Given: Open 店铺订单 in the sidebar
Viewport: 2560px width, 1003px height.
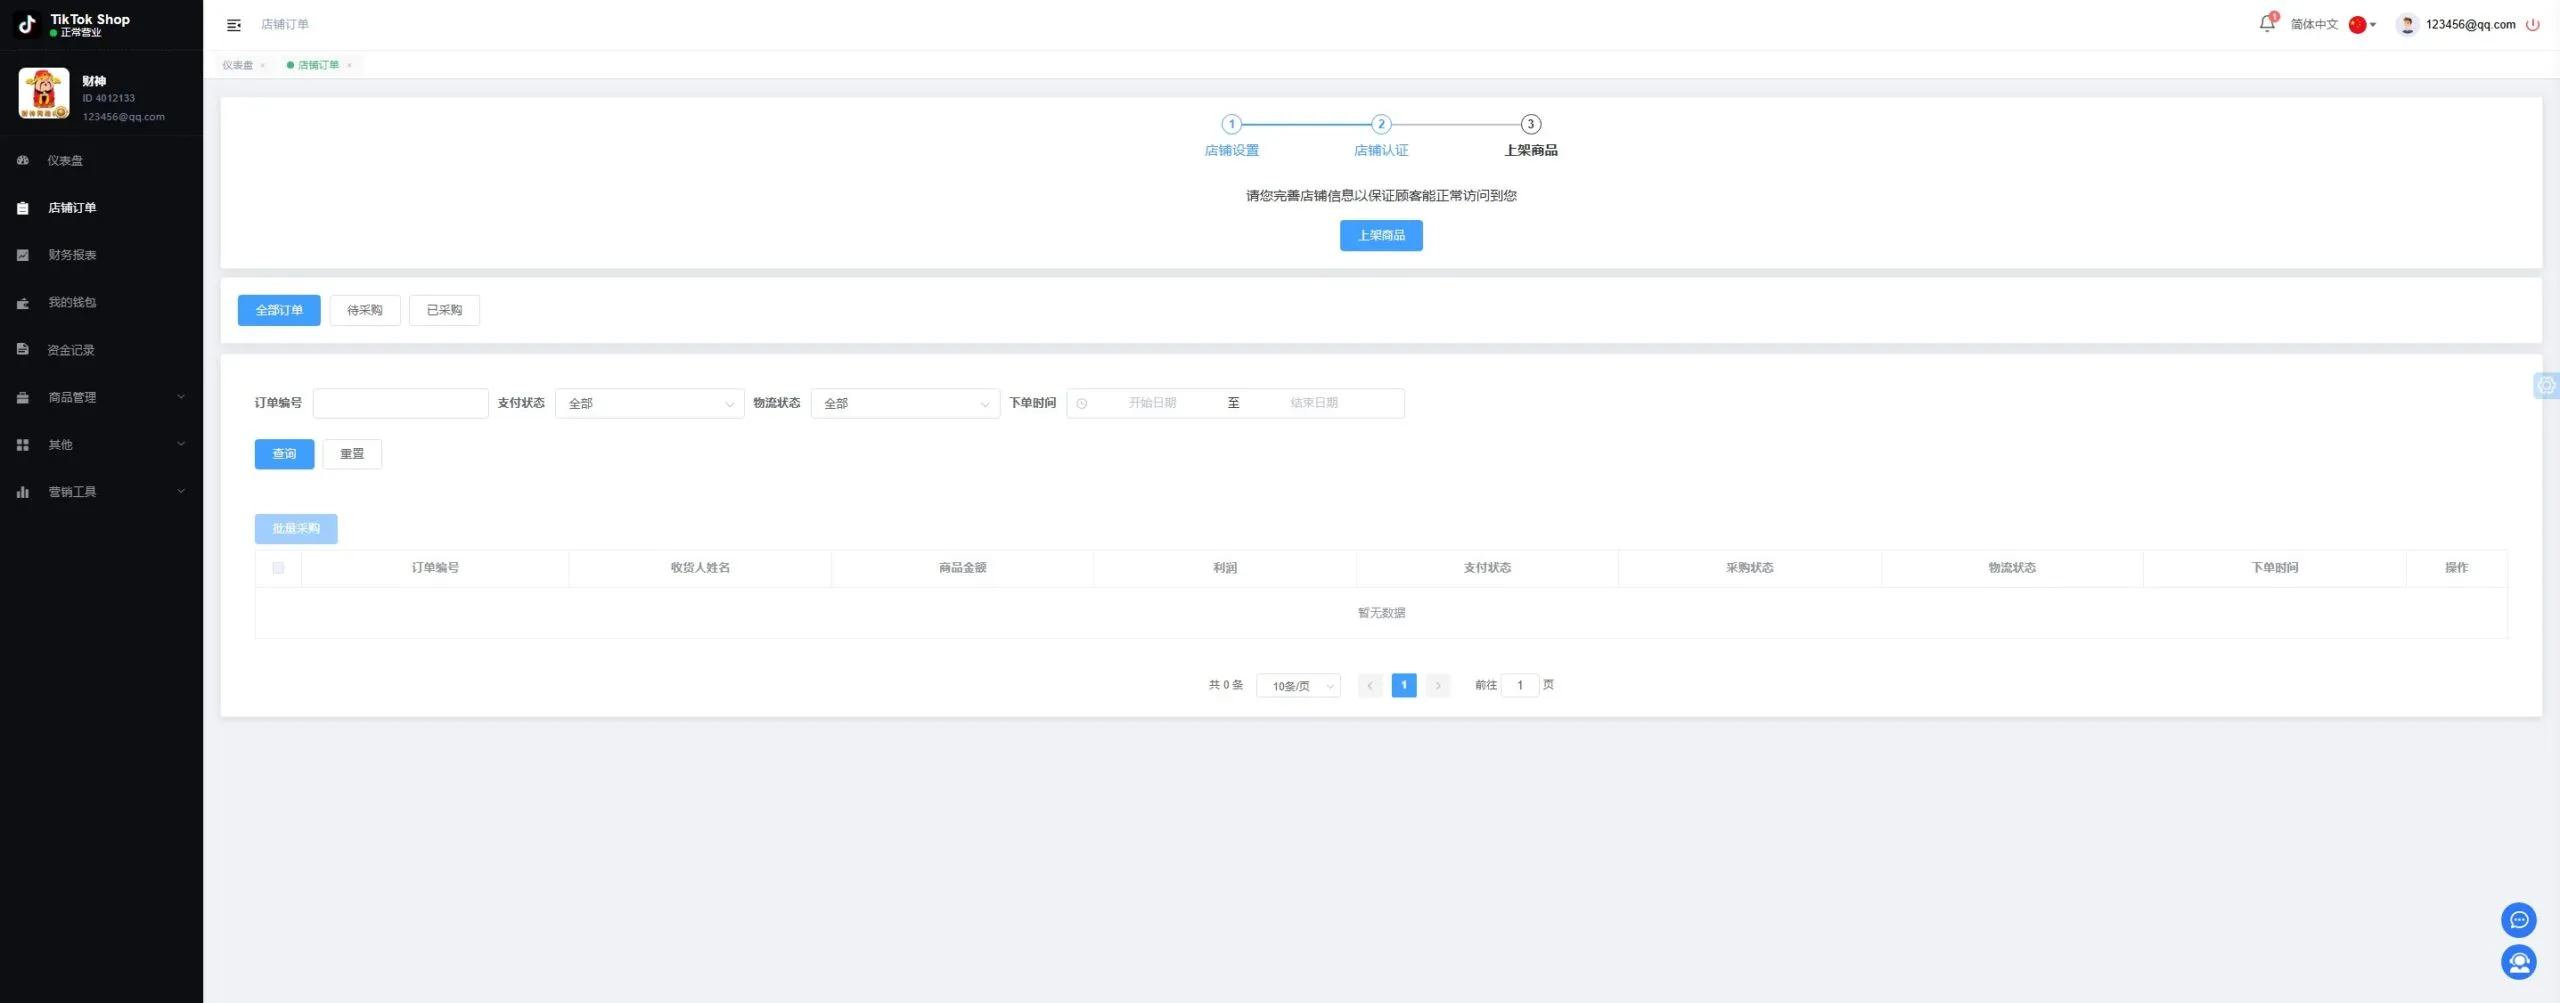Looking at the screenshot, I should [101, 208].
